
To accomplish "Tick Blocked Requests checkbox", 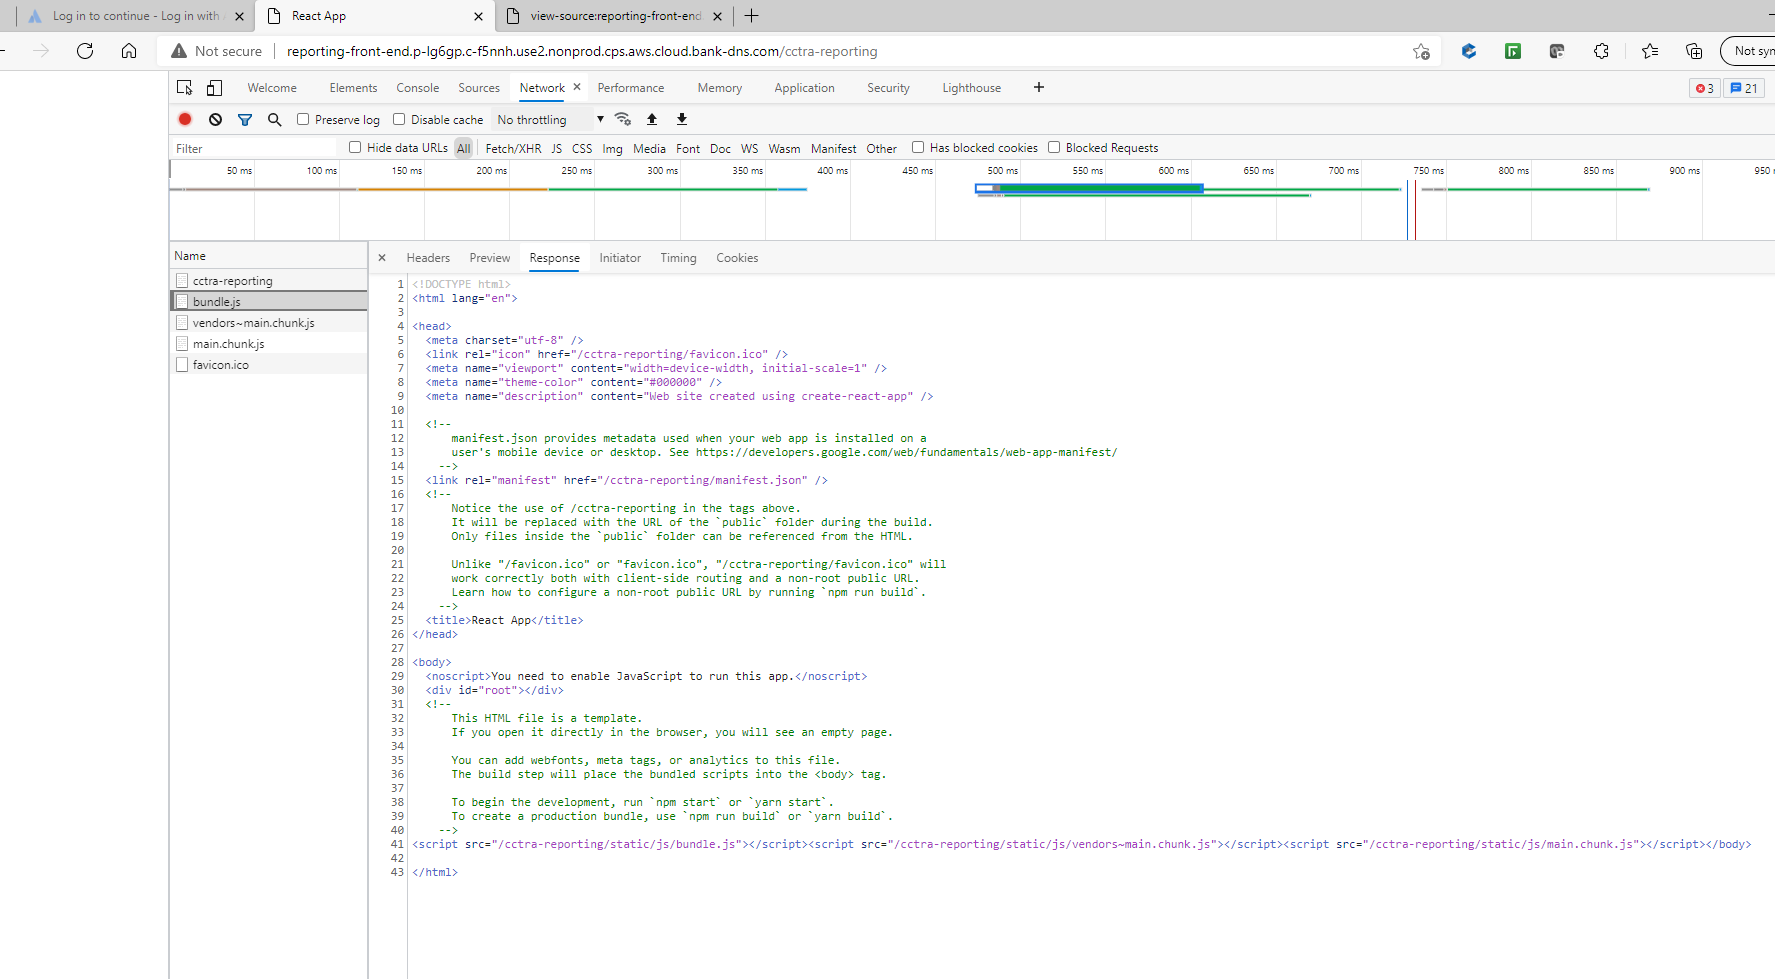I will coord(1054,147).
